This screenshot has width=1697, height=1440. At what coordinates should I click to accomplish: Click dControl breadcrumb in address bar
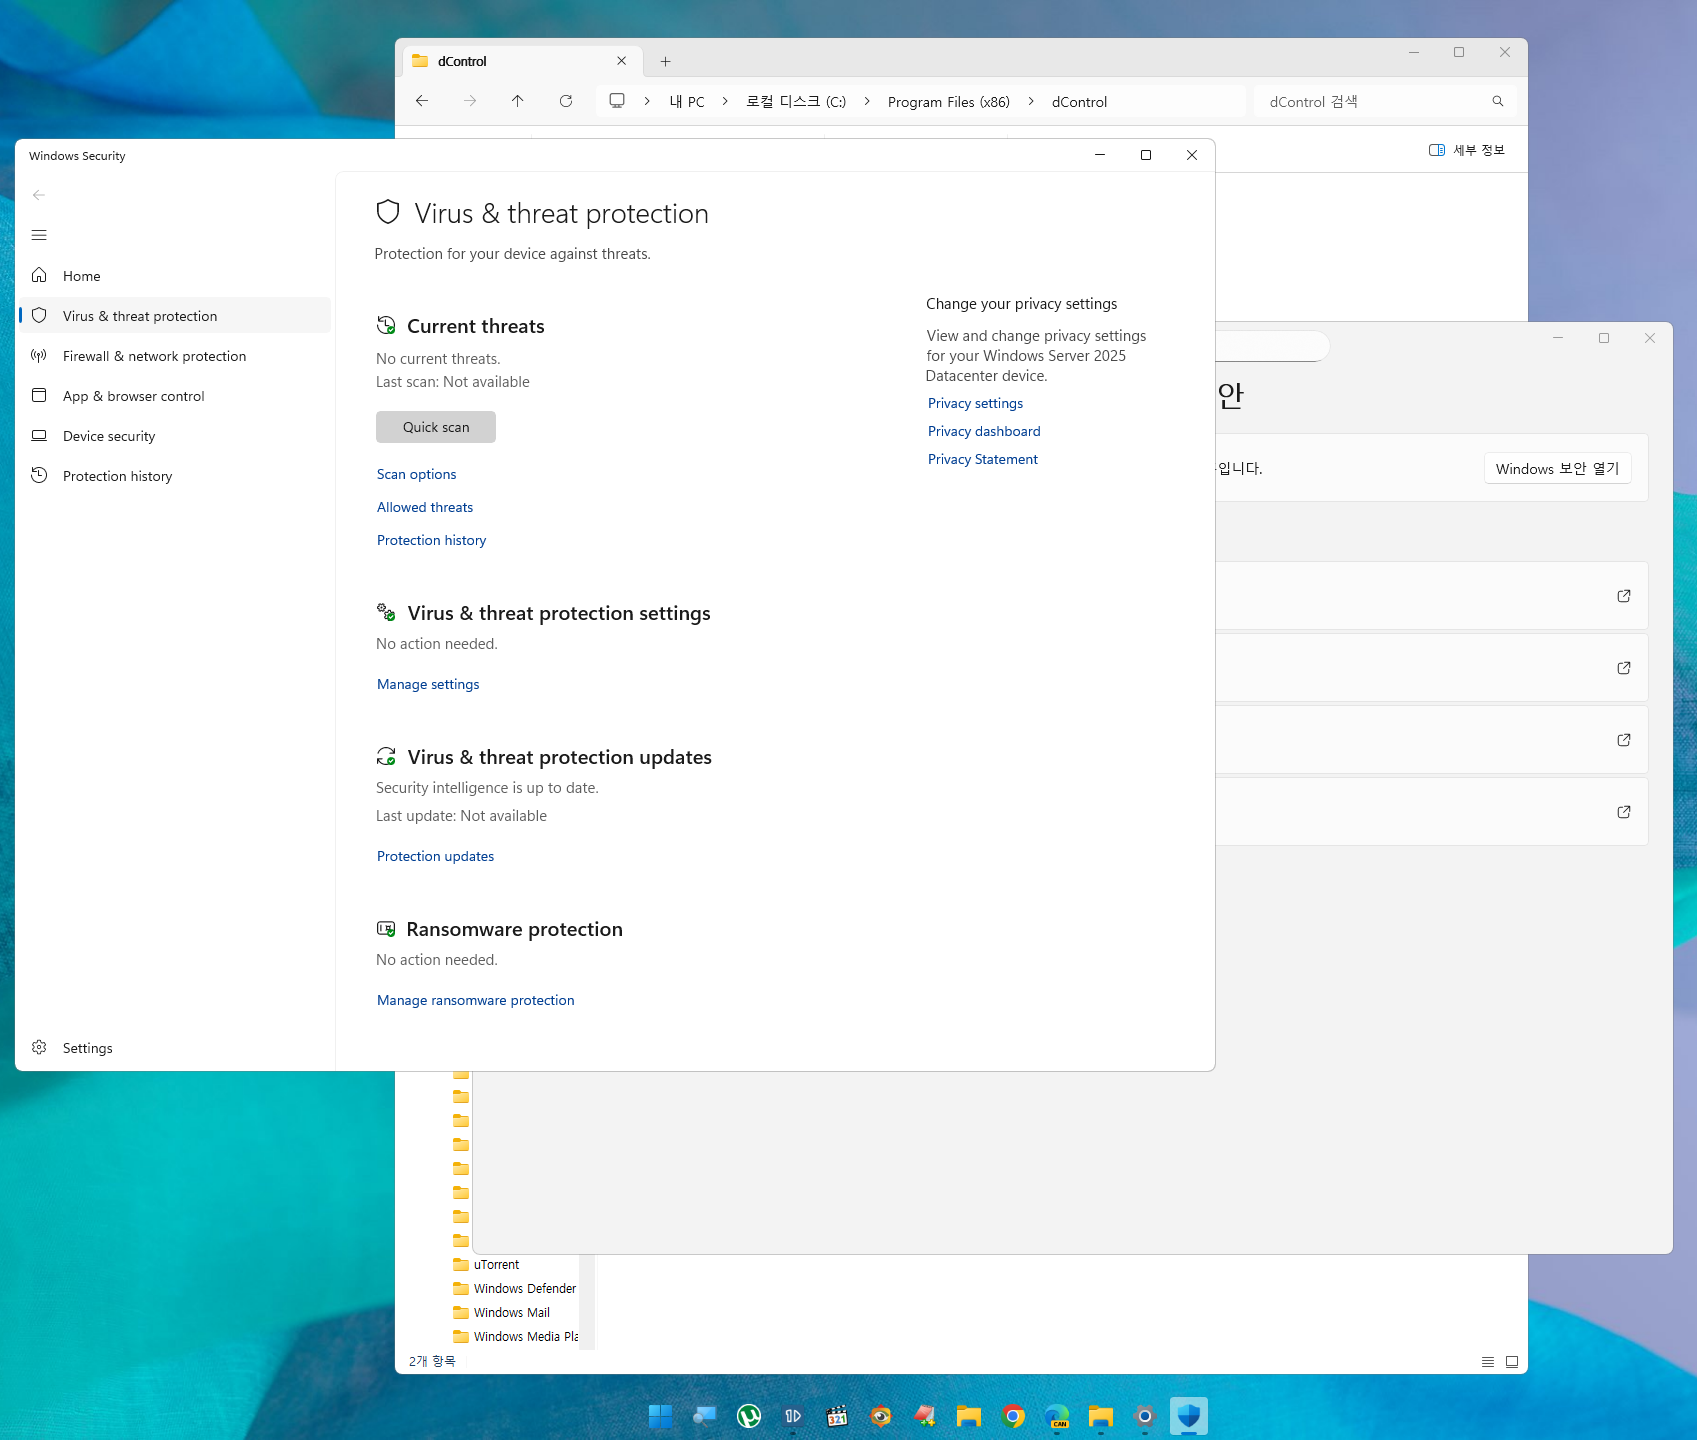[x=1079, y=101]
